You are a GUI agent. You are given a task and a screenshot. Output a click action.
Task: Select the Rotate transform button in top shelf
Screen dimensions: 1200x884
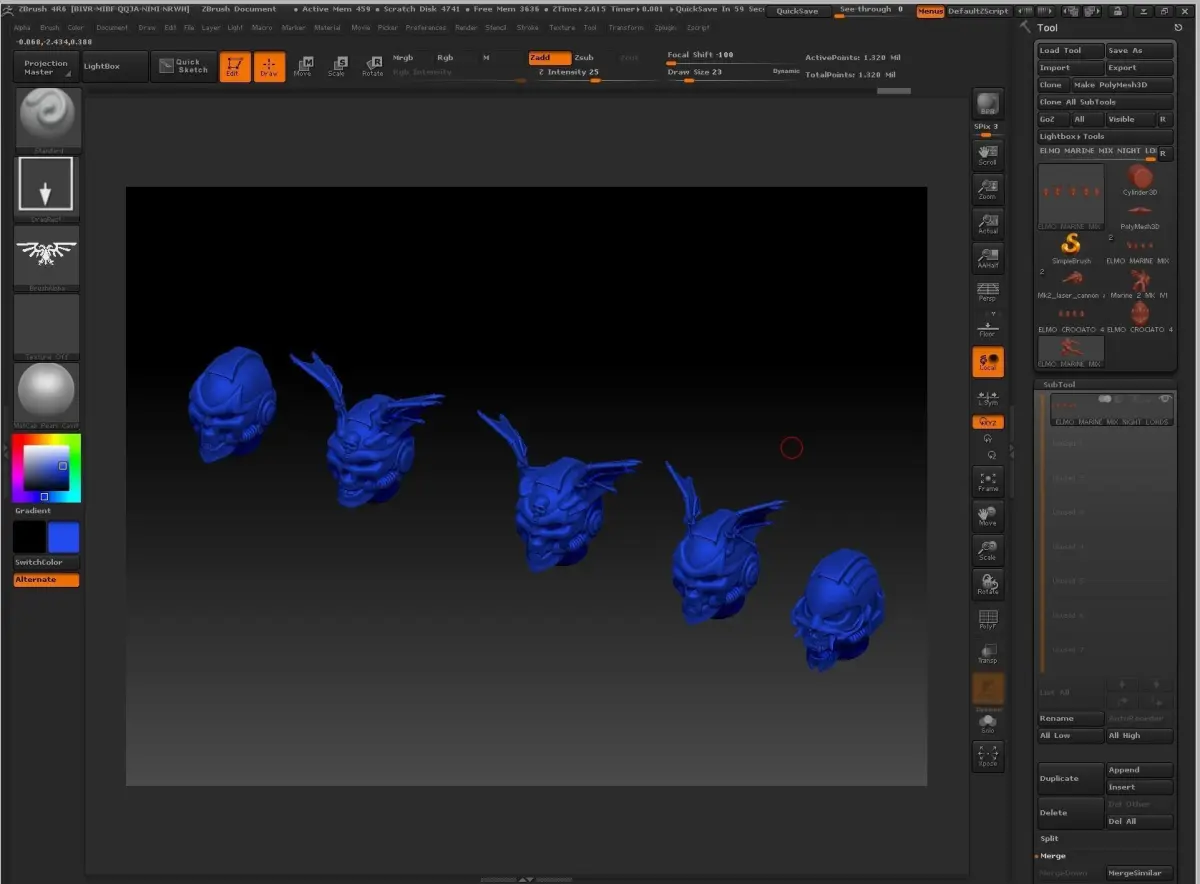click(x=372, y=67)
